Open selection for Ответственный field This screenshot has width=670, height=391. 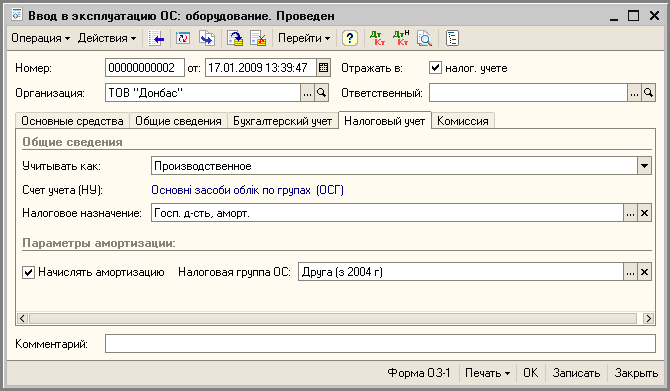click(635, 93)
